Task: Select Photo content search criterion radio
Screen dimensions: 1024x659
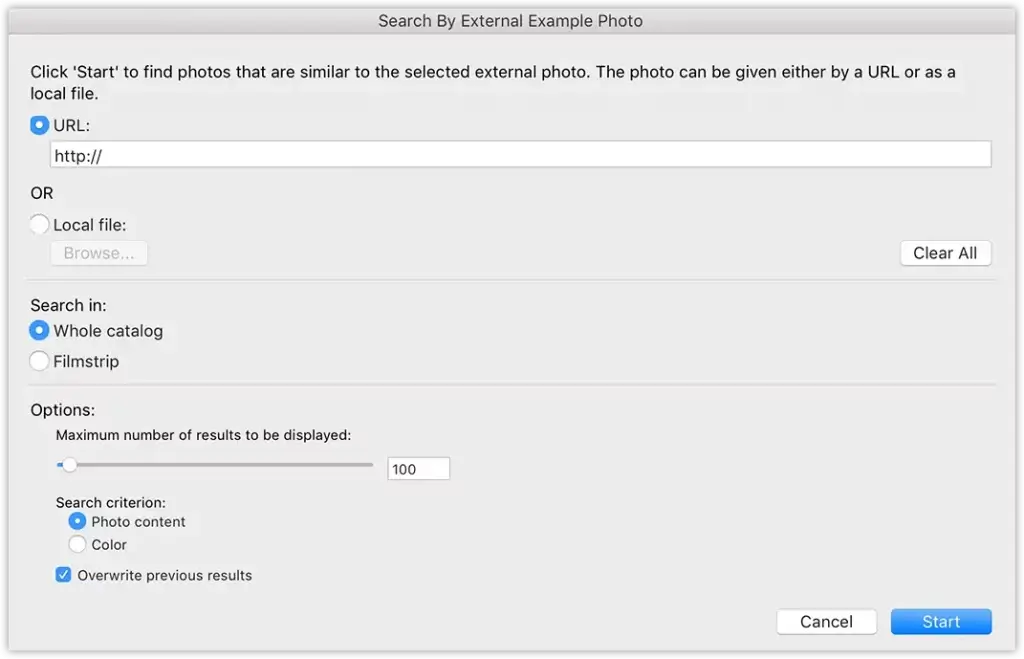Action: pyautogui.click(x=77, y=521)
